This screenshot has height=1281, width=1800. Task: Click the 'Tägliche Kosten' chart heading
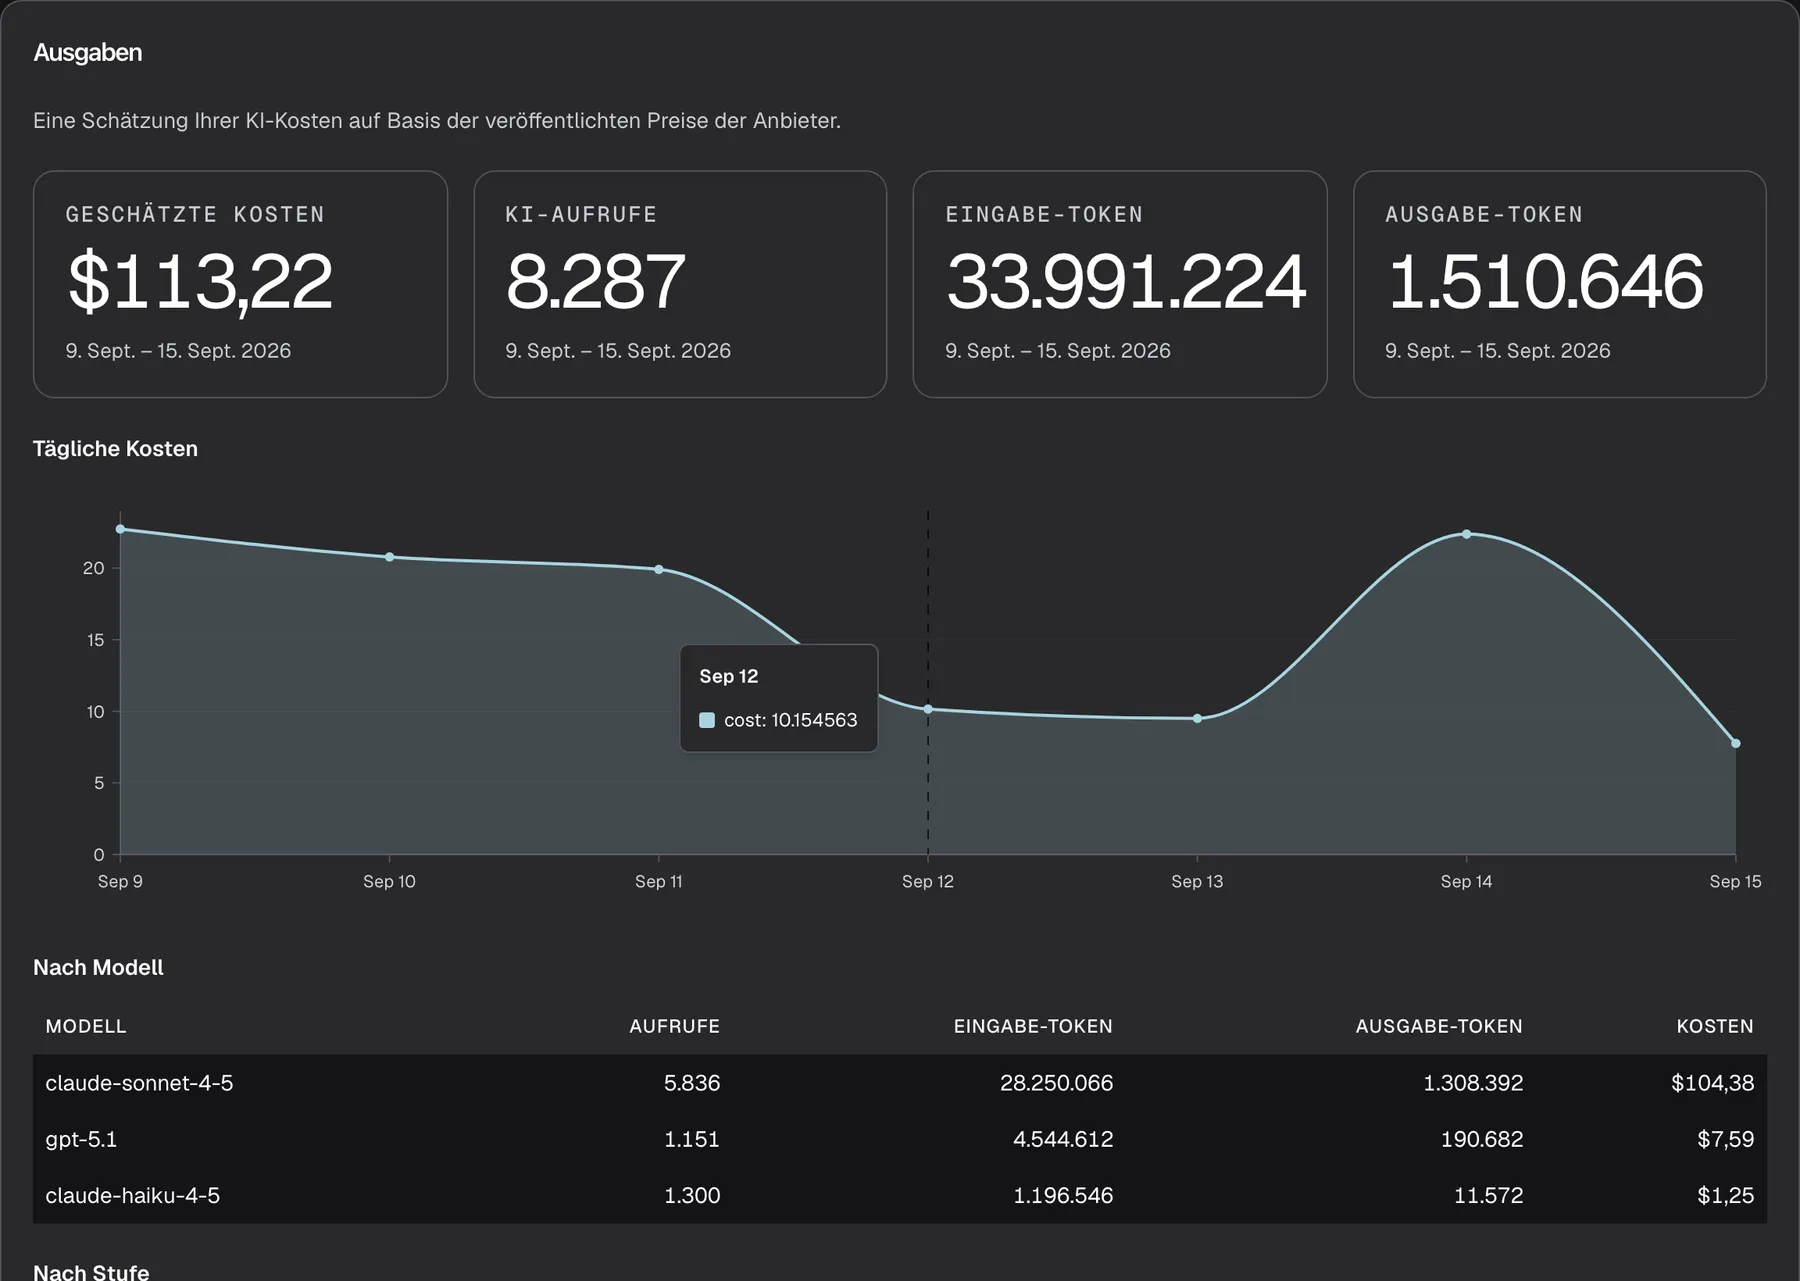(x=115, y=449)
